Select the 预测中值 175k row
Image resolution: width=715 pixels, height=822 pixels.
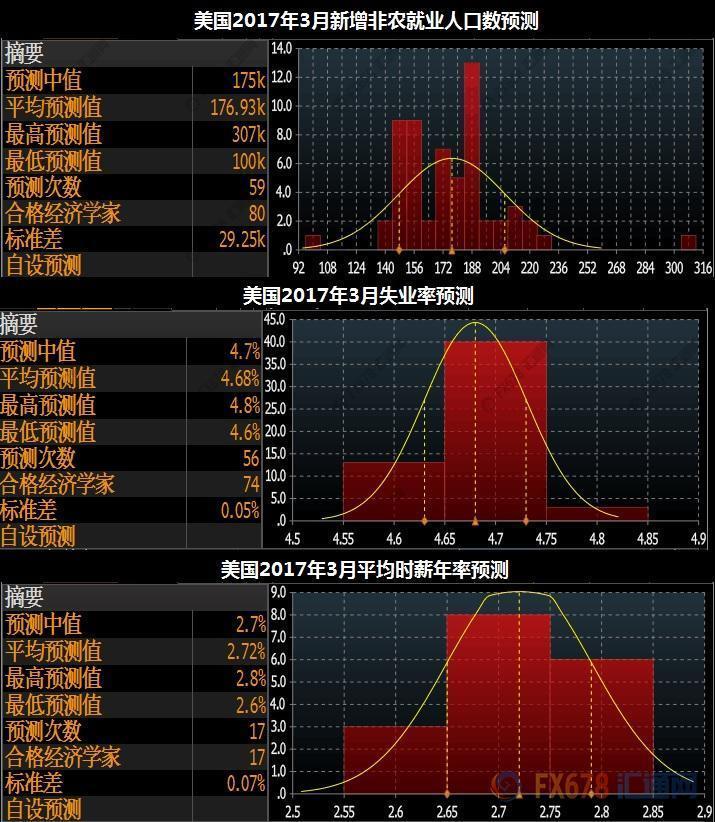[134, 80]
